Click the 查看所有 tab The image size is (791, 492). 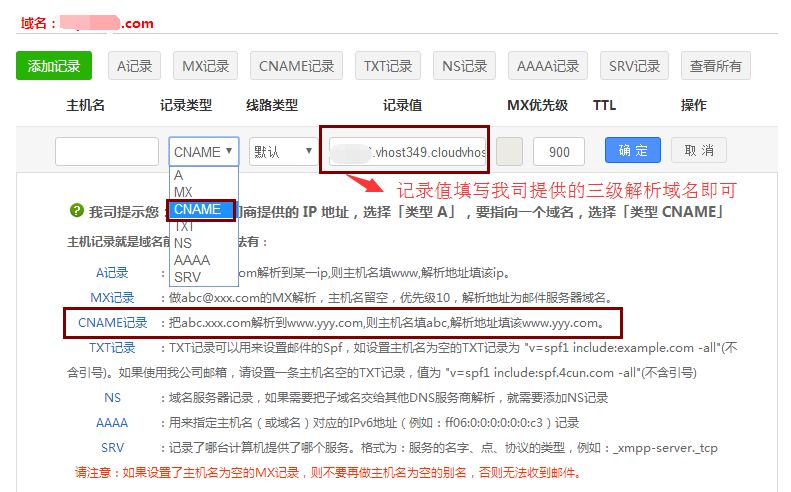tap(716, 66)
